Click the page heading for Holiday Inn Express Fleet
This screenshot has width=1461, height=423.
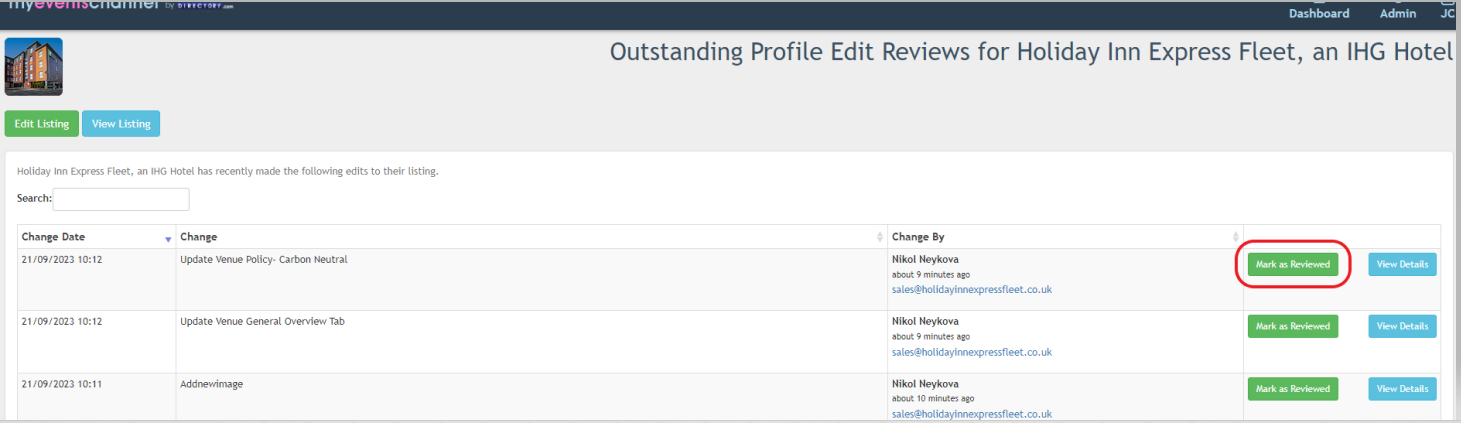click(x=1031, y=52)
